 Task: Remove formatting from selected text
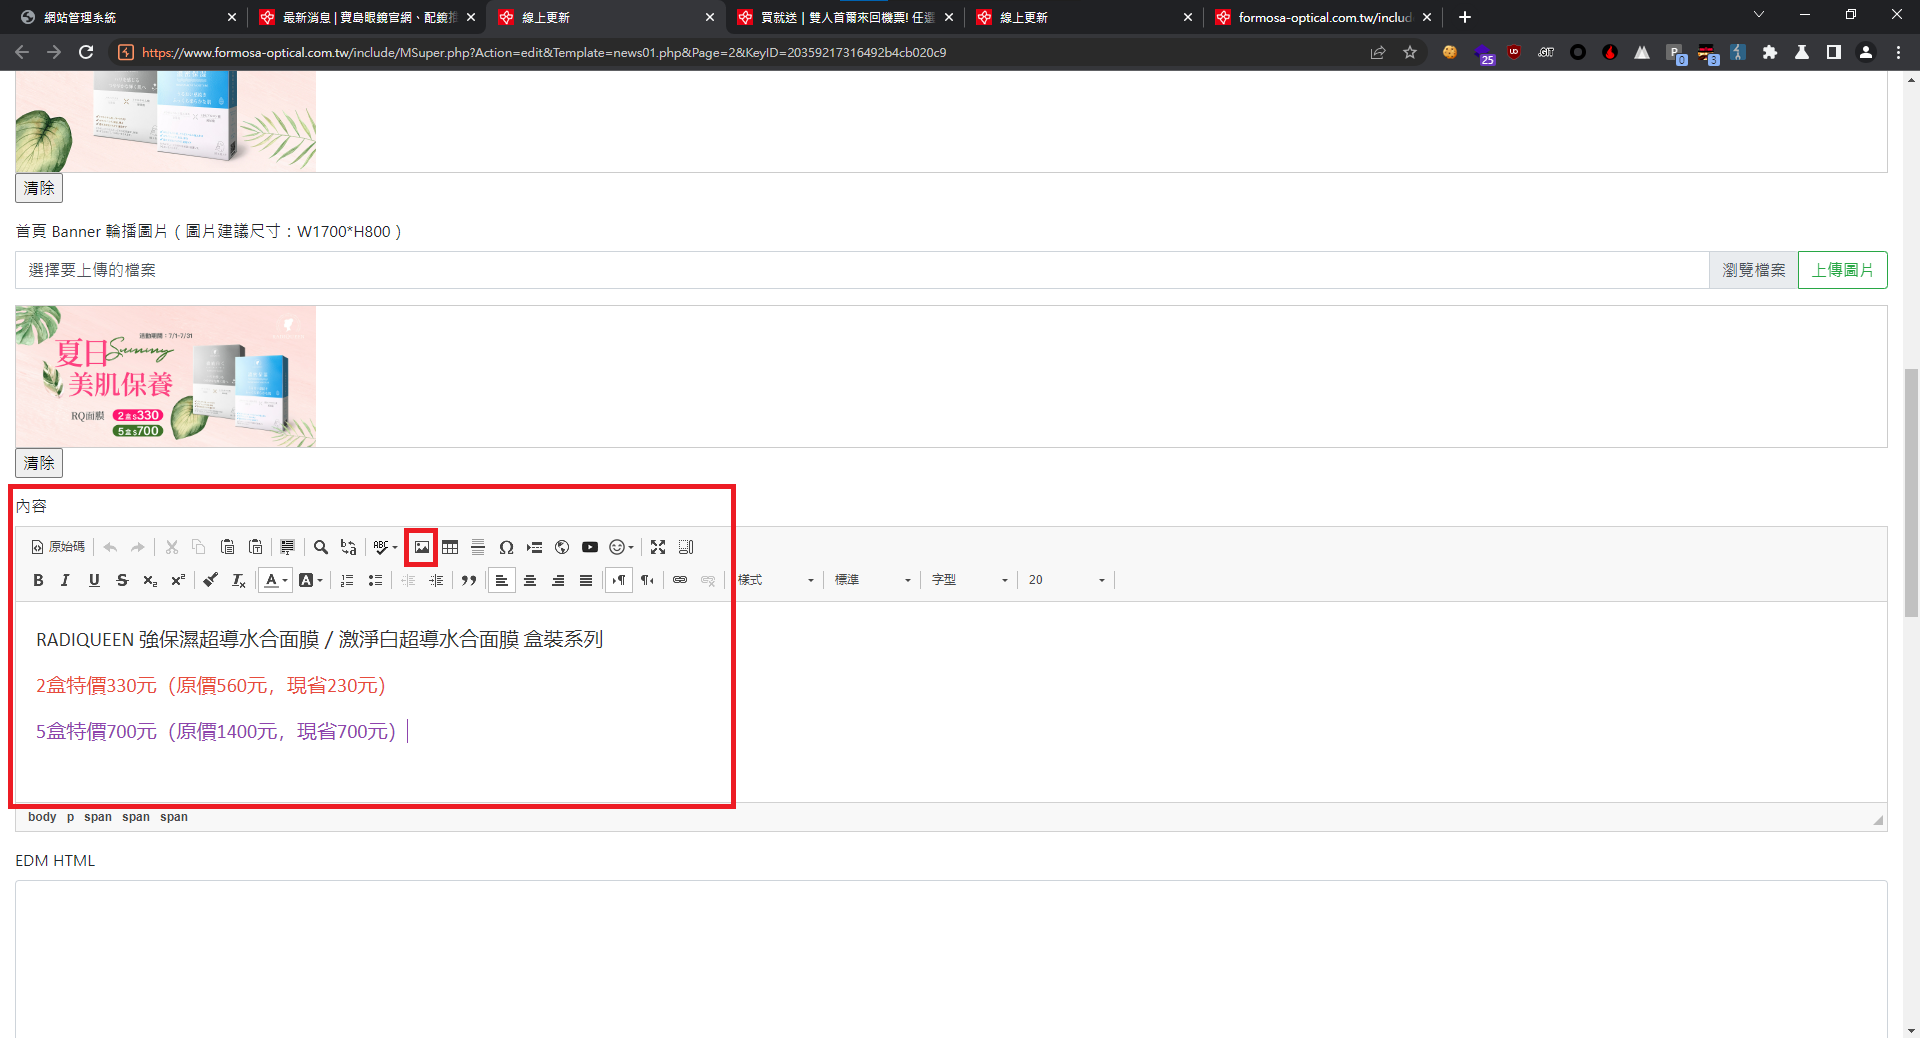(238, 580)
